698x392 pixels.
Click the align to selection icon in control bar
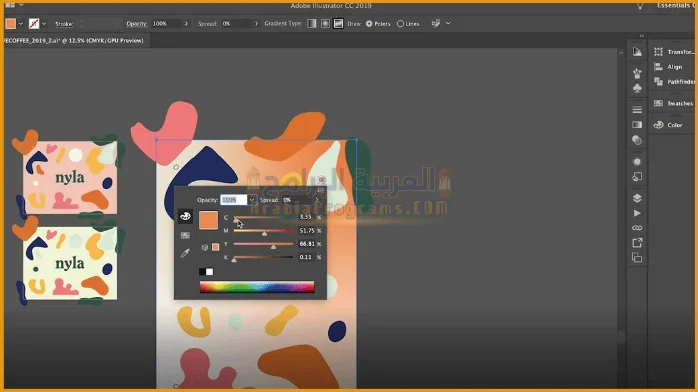click(436, 24)
